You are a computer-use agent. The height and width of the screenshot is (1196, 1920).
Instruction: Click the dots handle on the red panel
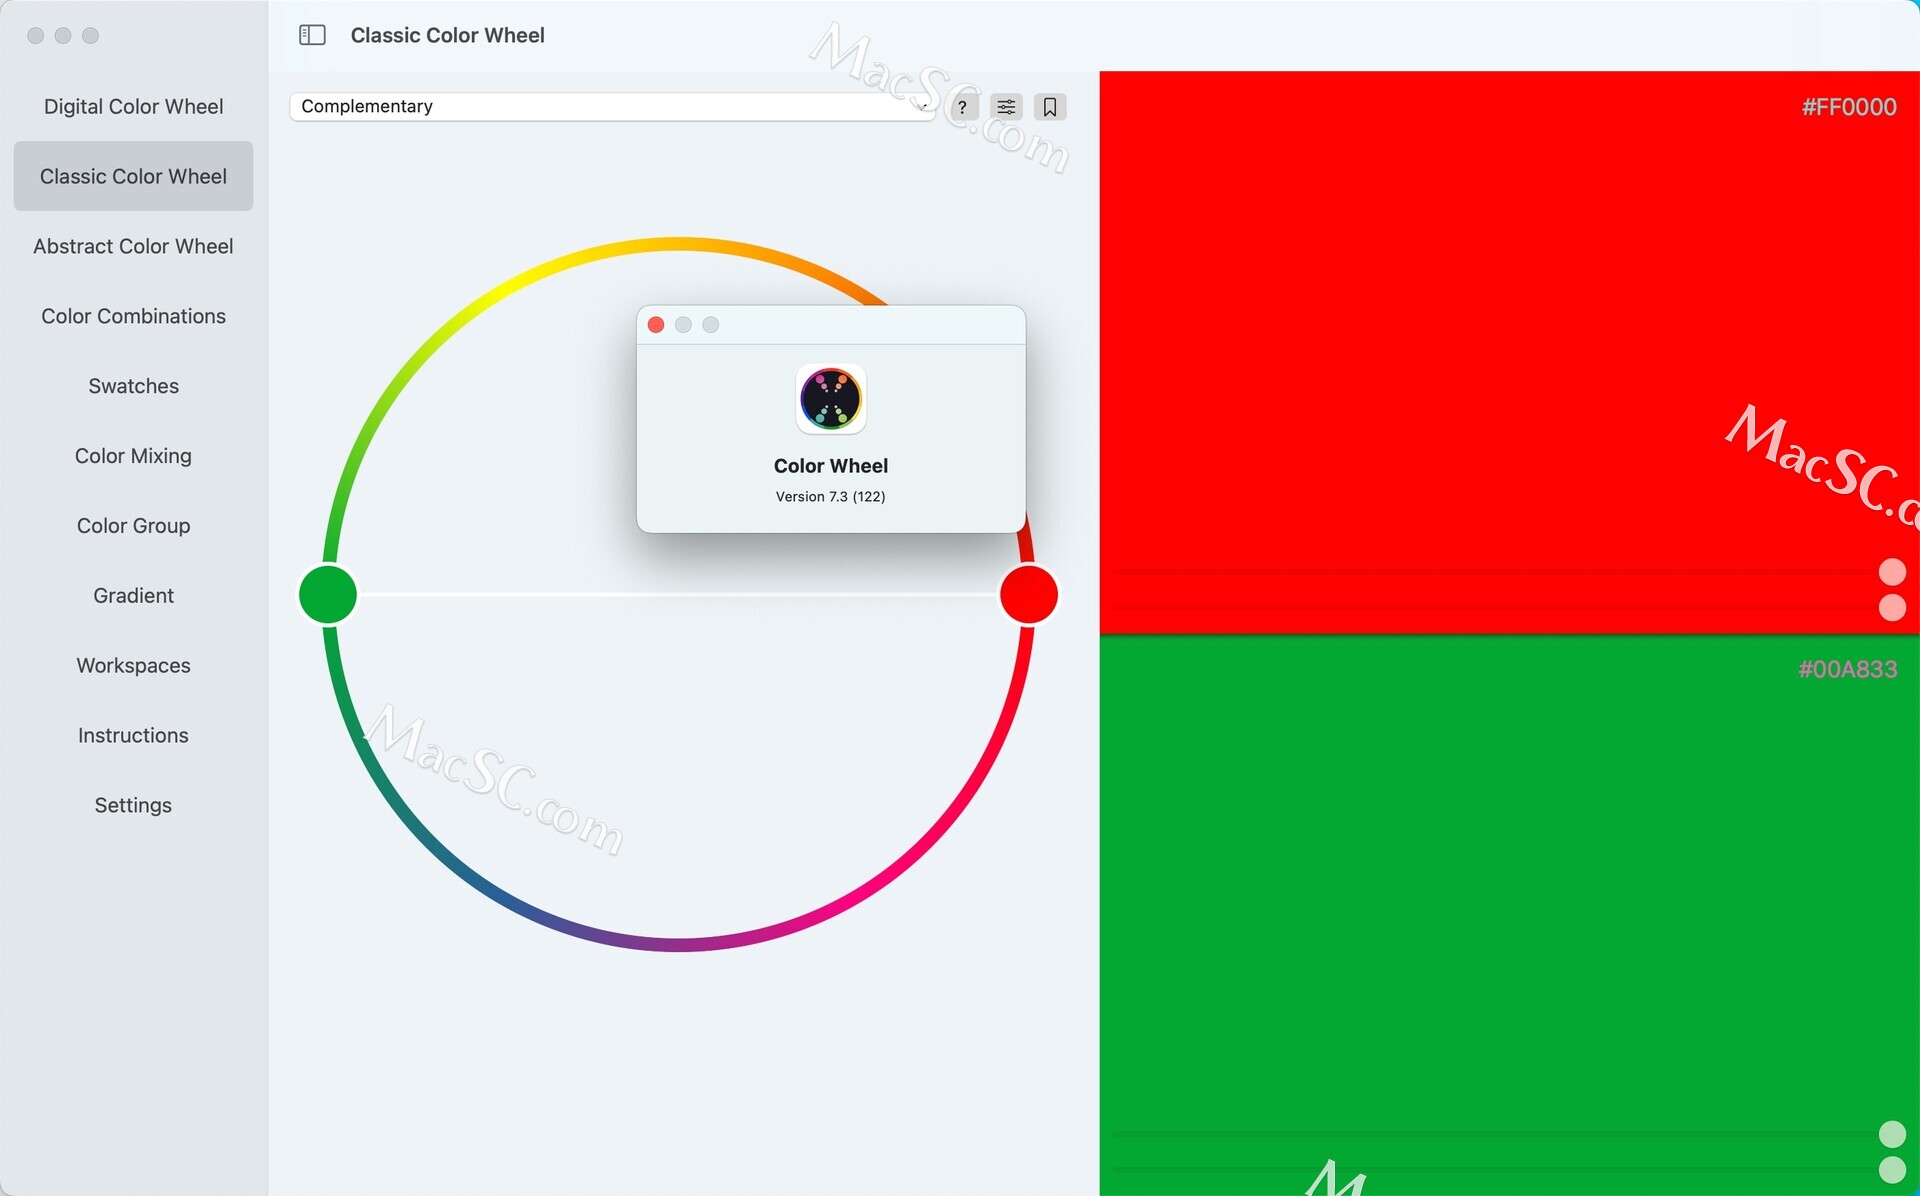pos(1893,589)
